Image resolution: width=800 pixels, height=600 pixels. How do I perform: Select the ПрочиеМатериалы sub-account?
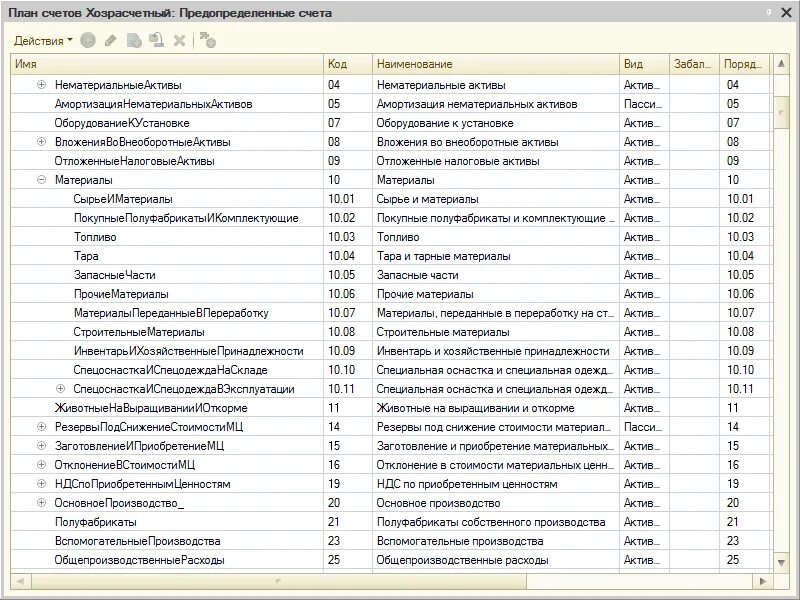coord(390,294)
